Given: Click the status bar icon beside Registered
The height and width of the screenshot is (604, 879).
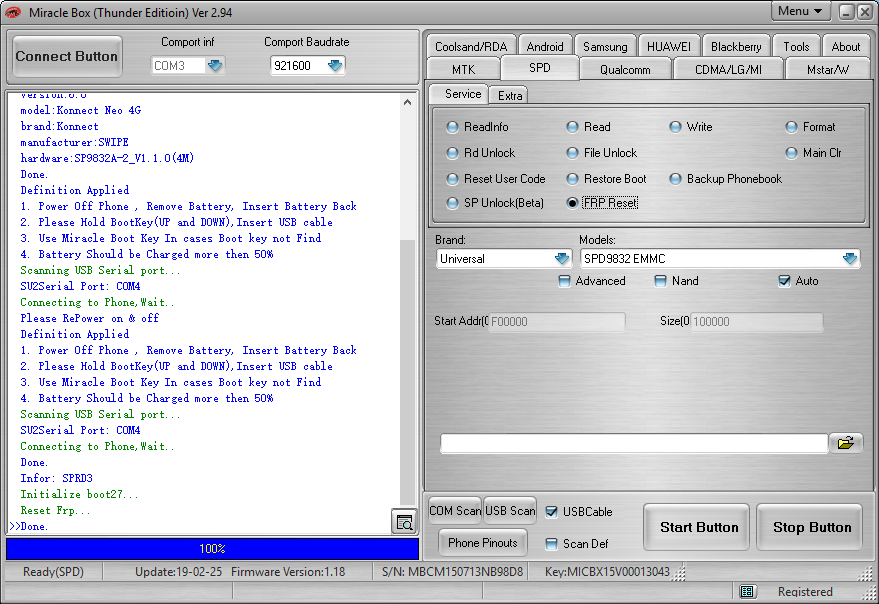Looking at the screenshot, I should [747, 591].
